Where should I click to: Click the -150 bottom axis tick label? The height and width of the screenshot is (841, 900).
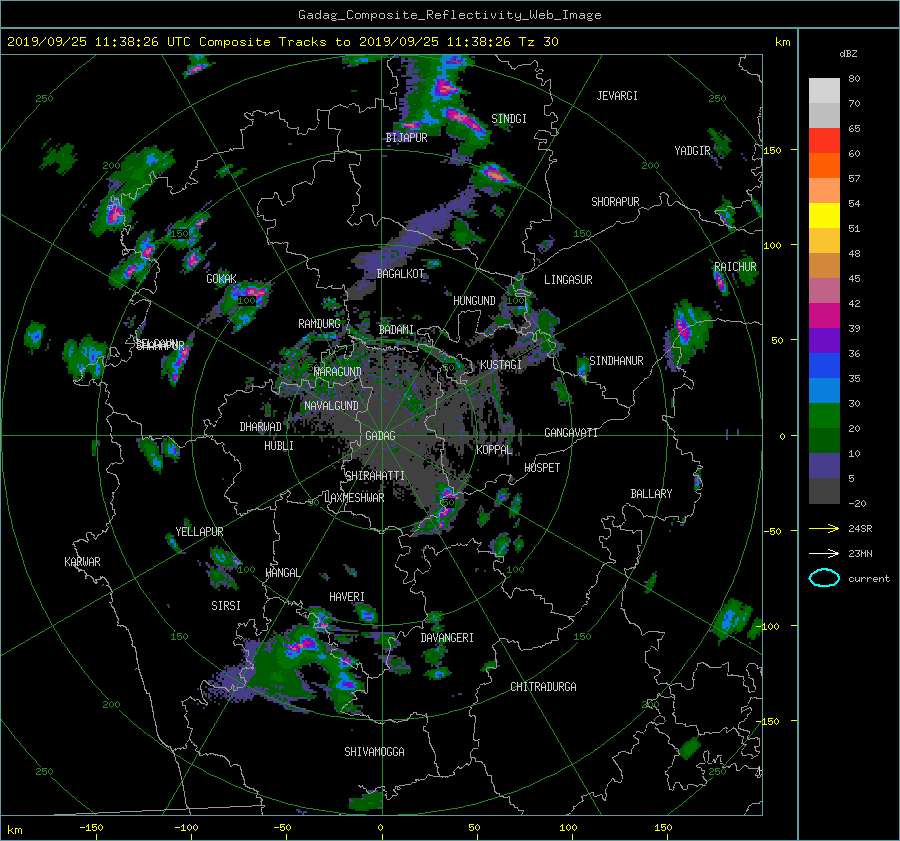[91, 828]
